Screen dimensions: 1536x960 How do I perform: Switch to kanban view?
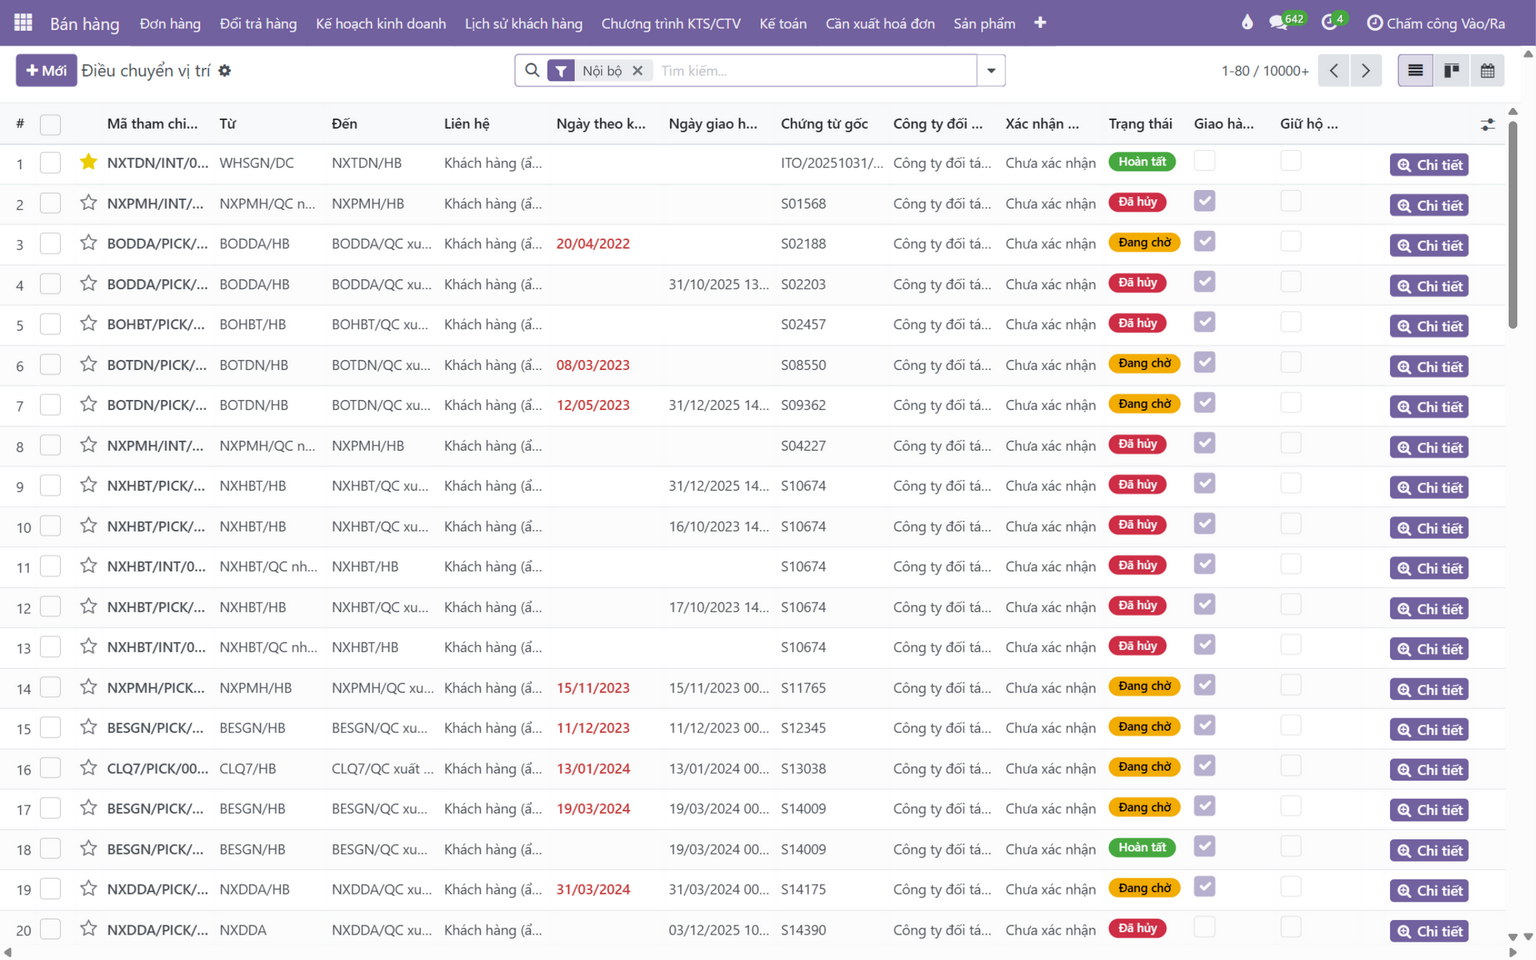tap(1451, 71)
